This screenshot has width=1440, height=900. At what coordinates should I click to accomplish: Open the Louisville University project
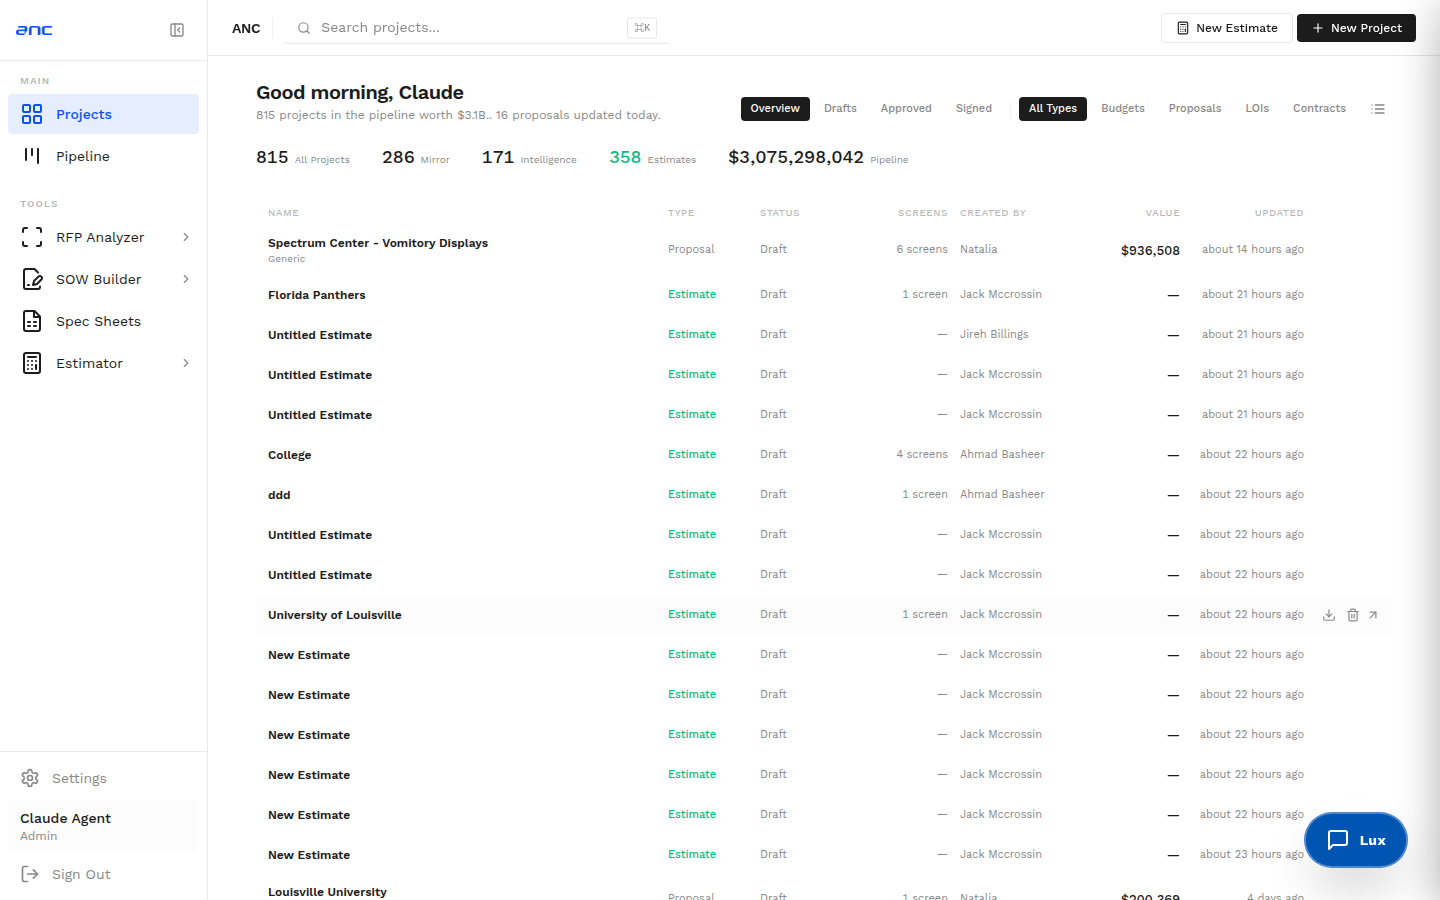click(x=327, y=892)
